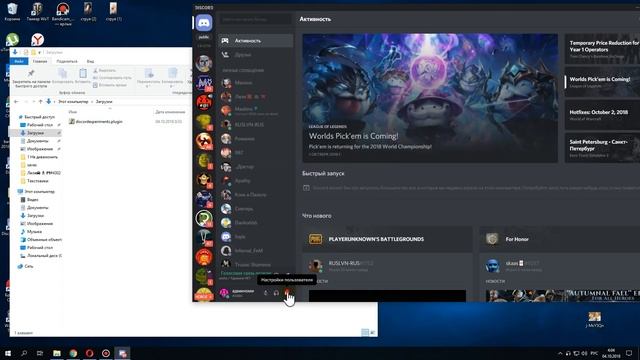Viewport: 640px width, 360px height.
Task: Select Изображения under Quick access
Action: (40, 149)
